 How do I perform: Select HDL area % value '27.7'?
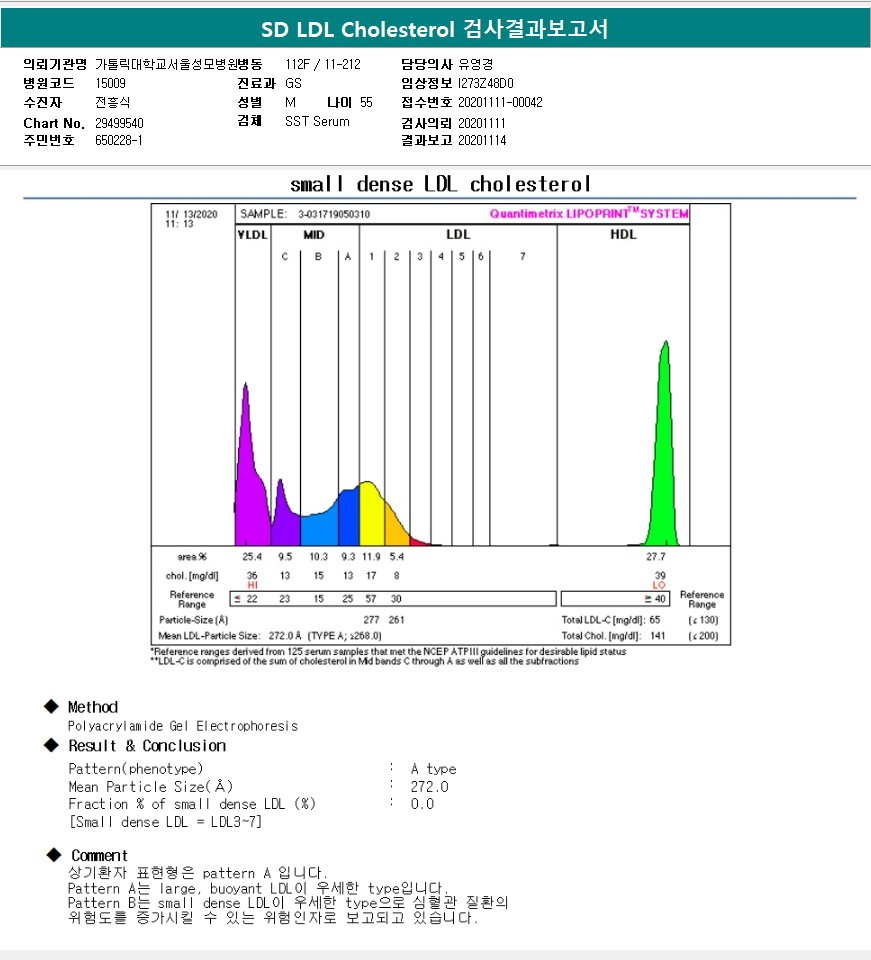tap(656, 557)
